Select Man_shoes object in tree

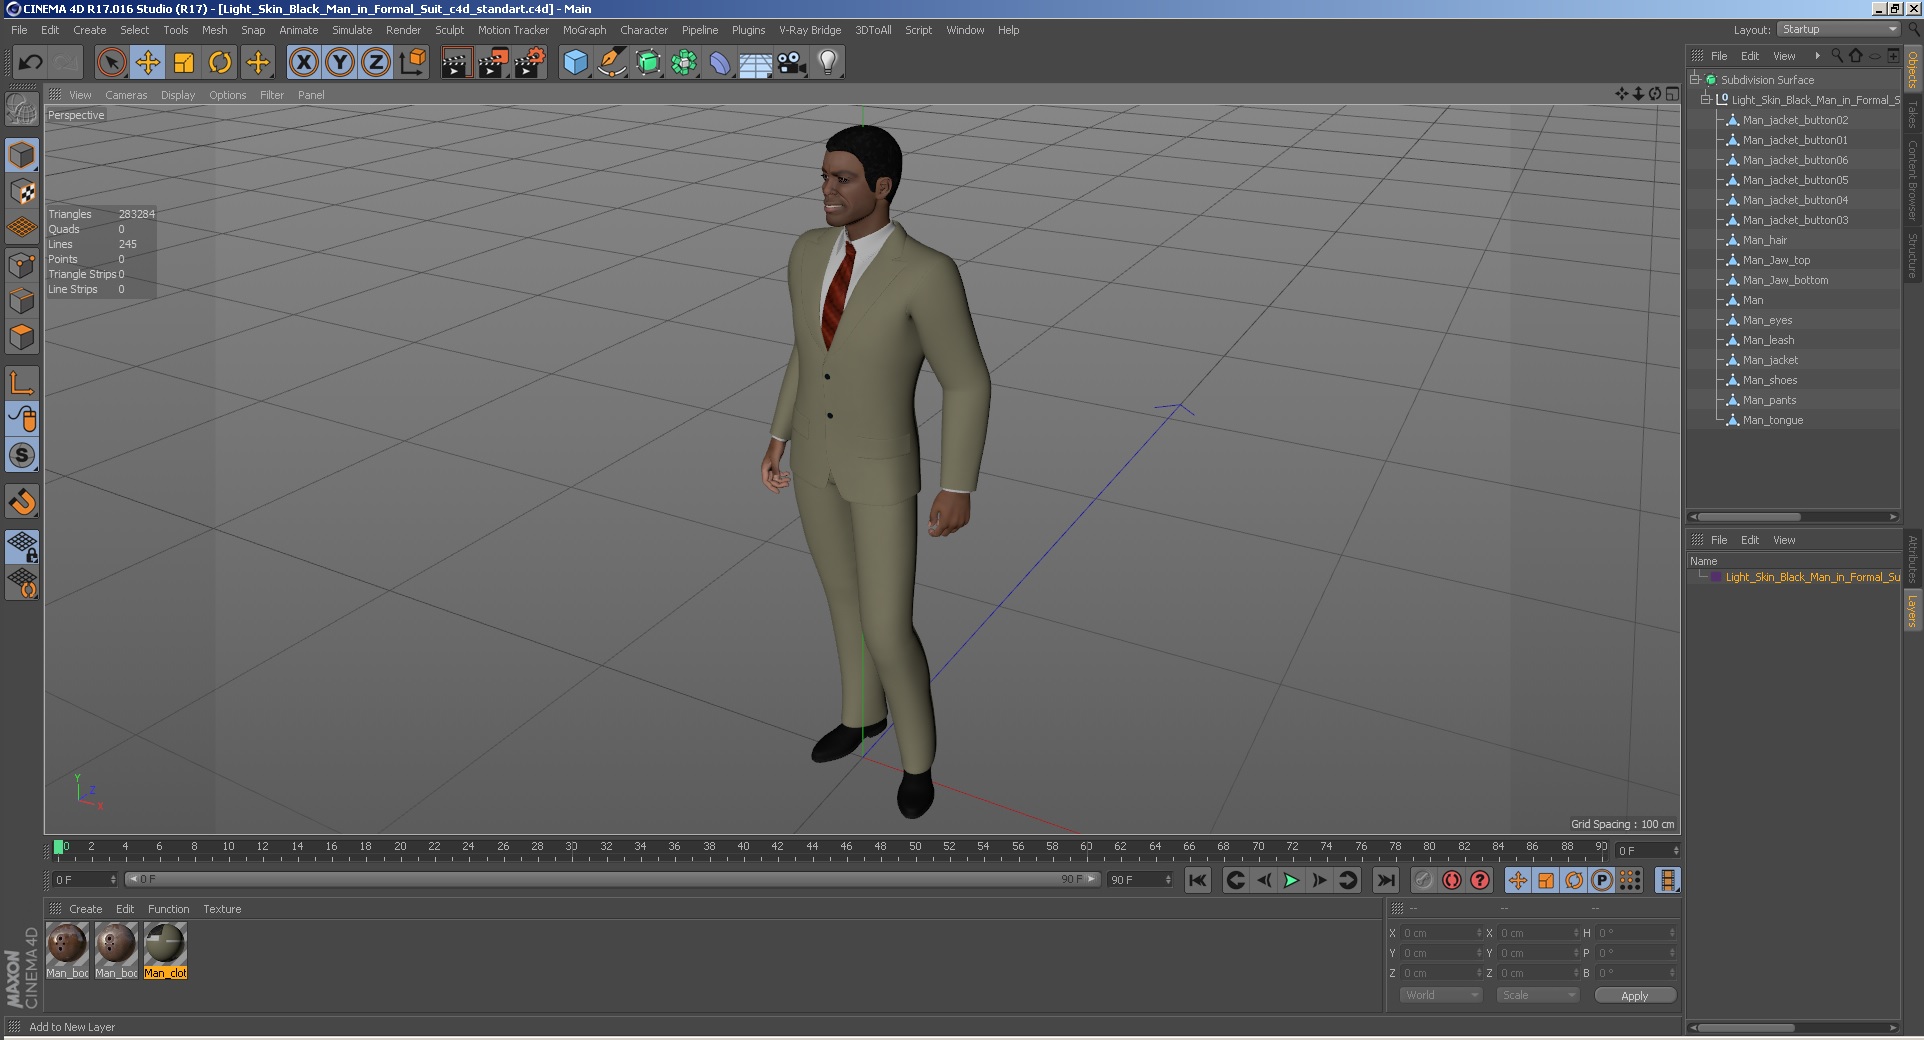[1770, 380]
